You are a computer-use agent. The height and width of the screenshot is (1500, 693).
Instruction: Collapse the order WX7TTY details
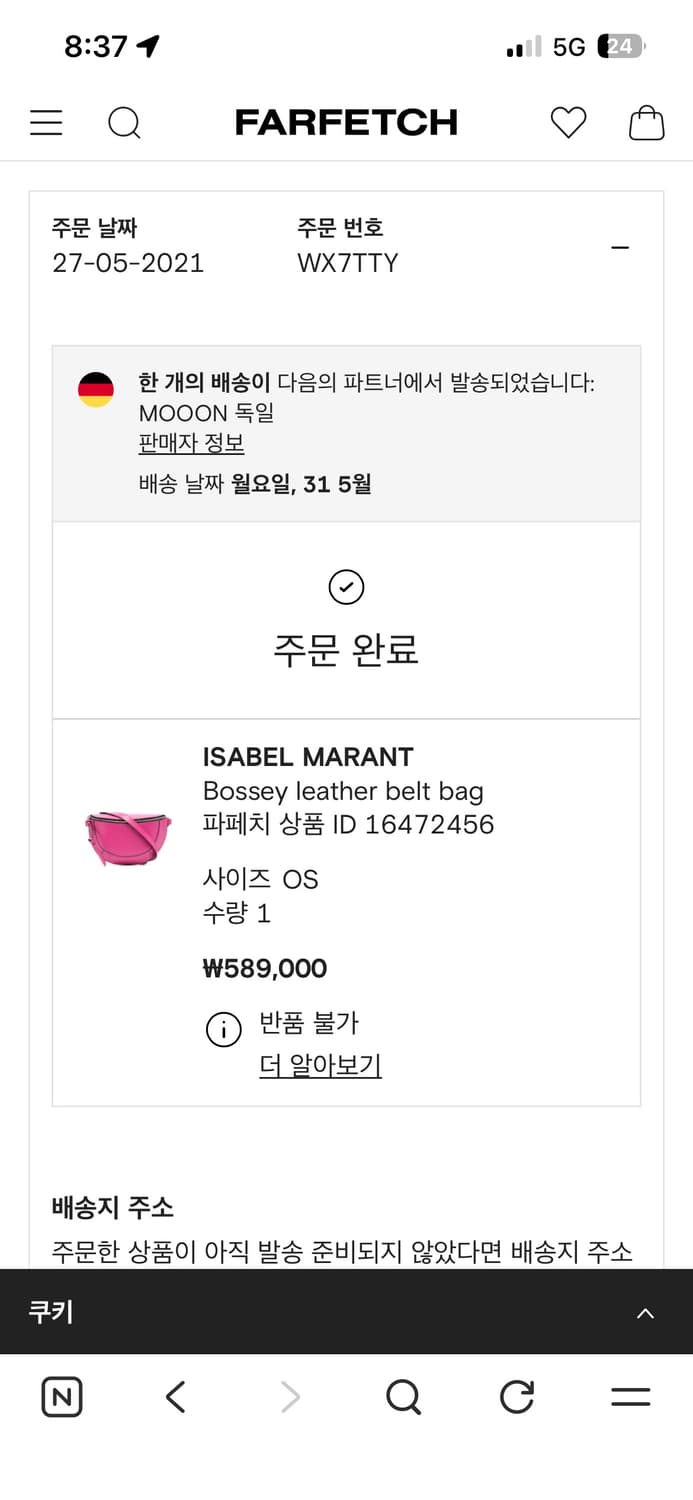click(x=620, y=248)
